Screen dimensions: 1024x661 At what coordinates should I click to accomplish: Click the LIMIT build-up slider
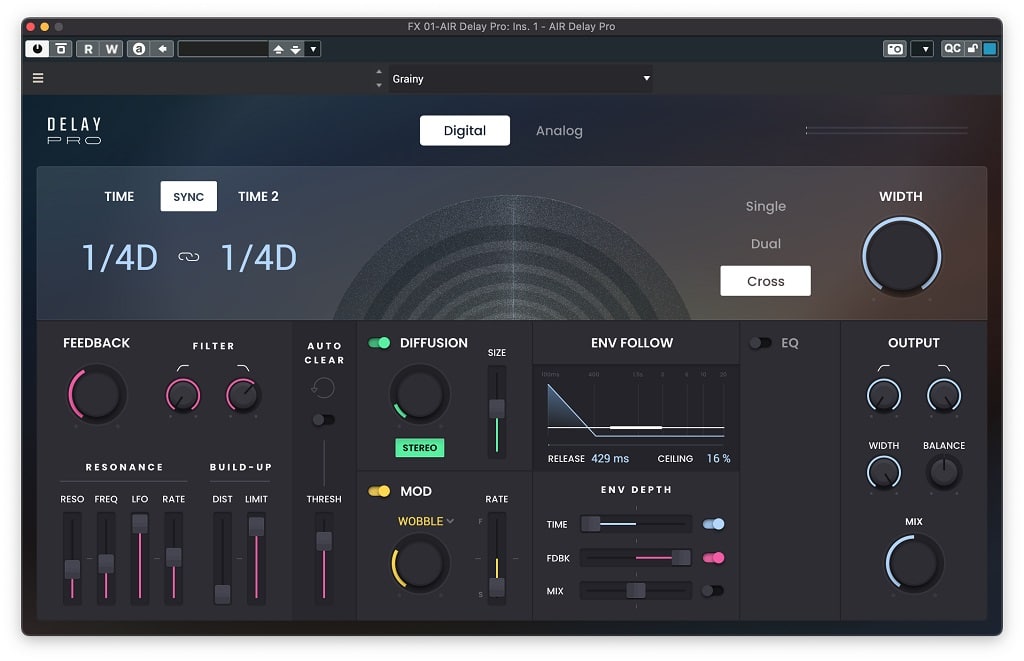pos(256,558)
